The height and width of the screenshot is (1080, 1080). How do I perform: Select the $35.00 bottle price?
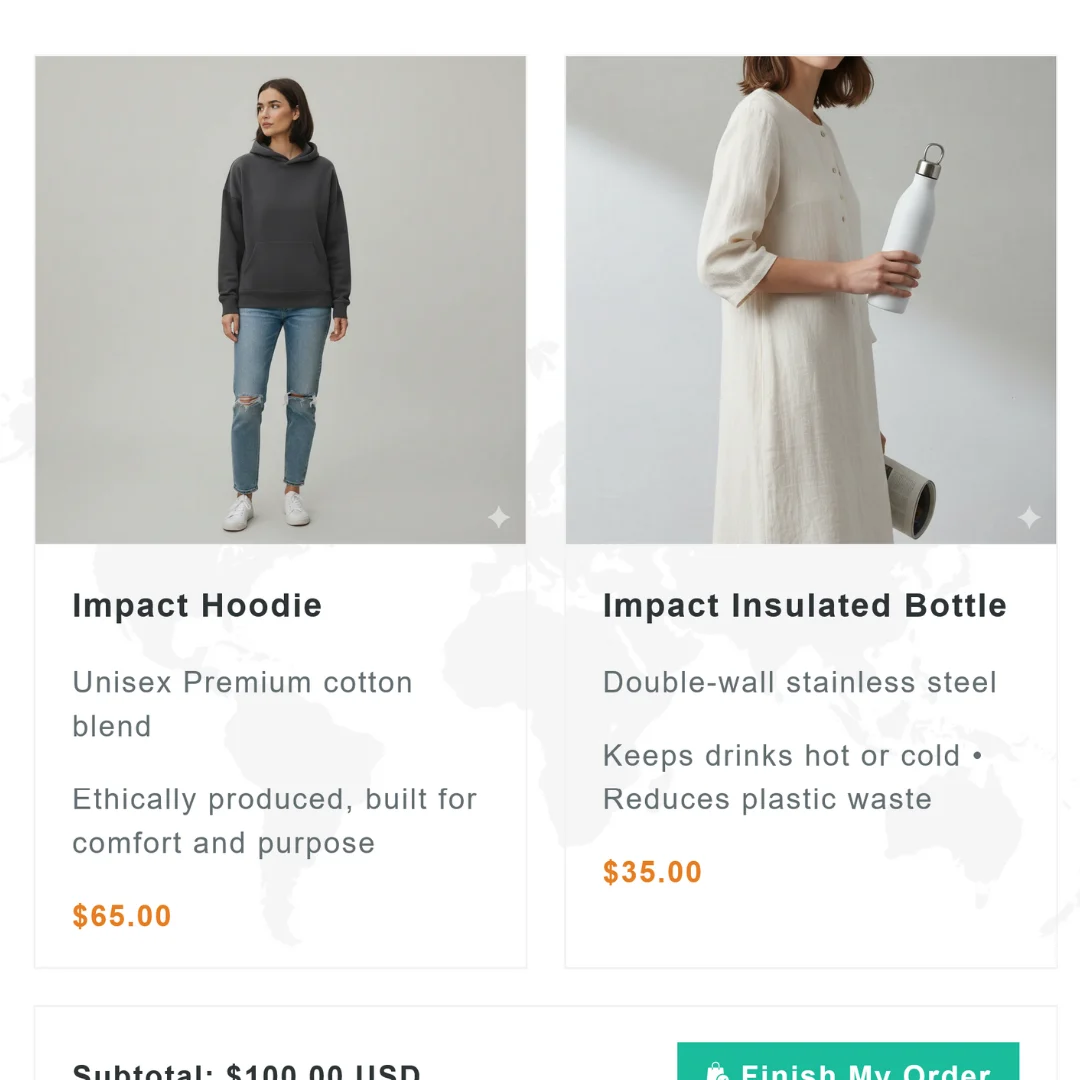(x=652, y=872)
